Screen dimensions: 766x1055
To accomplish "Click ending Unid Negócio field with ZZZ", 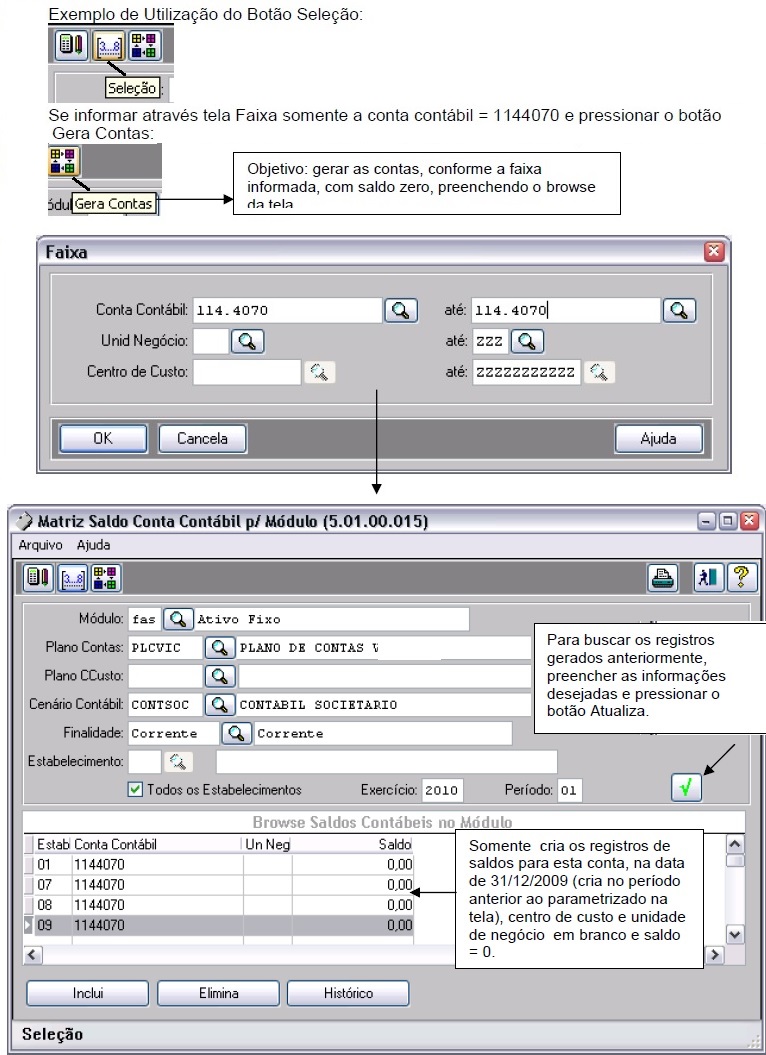I will [x=490, y=341].
